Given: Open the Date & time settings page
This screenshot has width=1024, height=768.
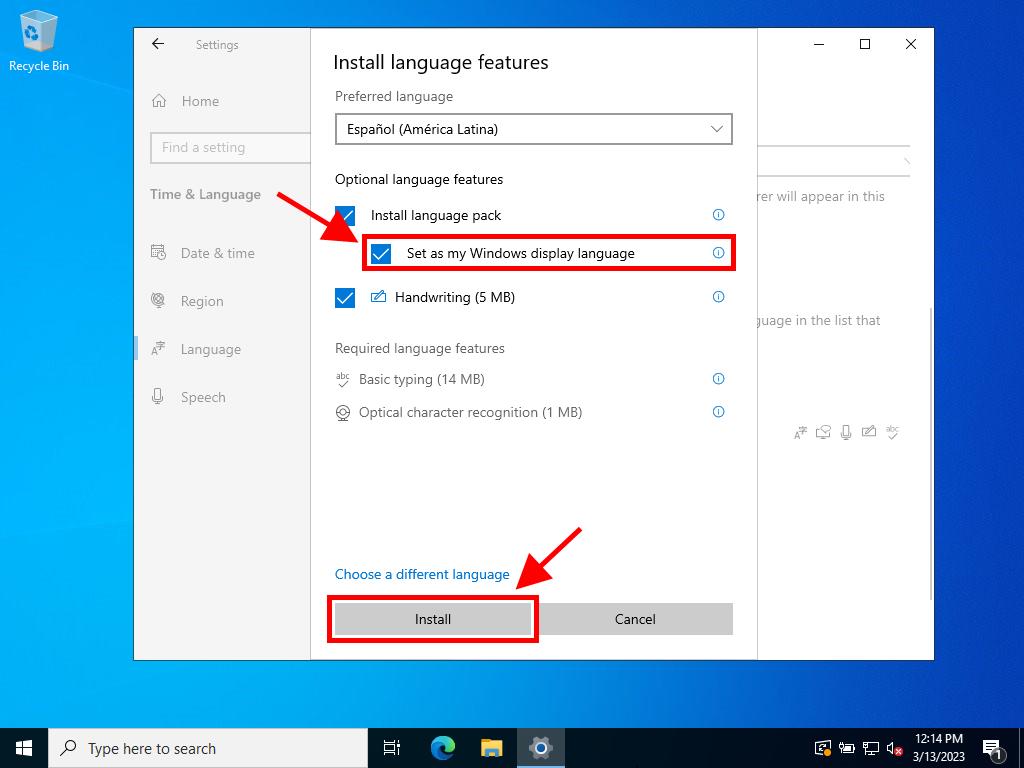Looking at the screenshot, I should pyautogui.click(x=217, y=253).
